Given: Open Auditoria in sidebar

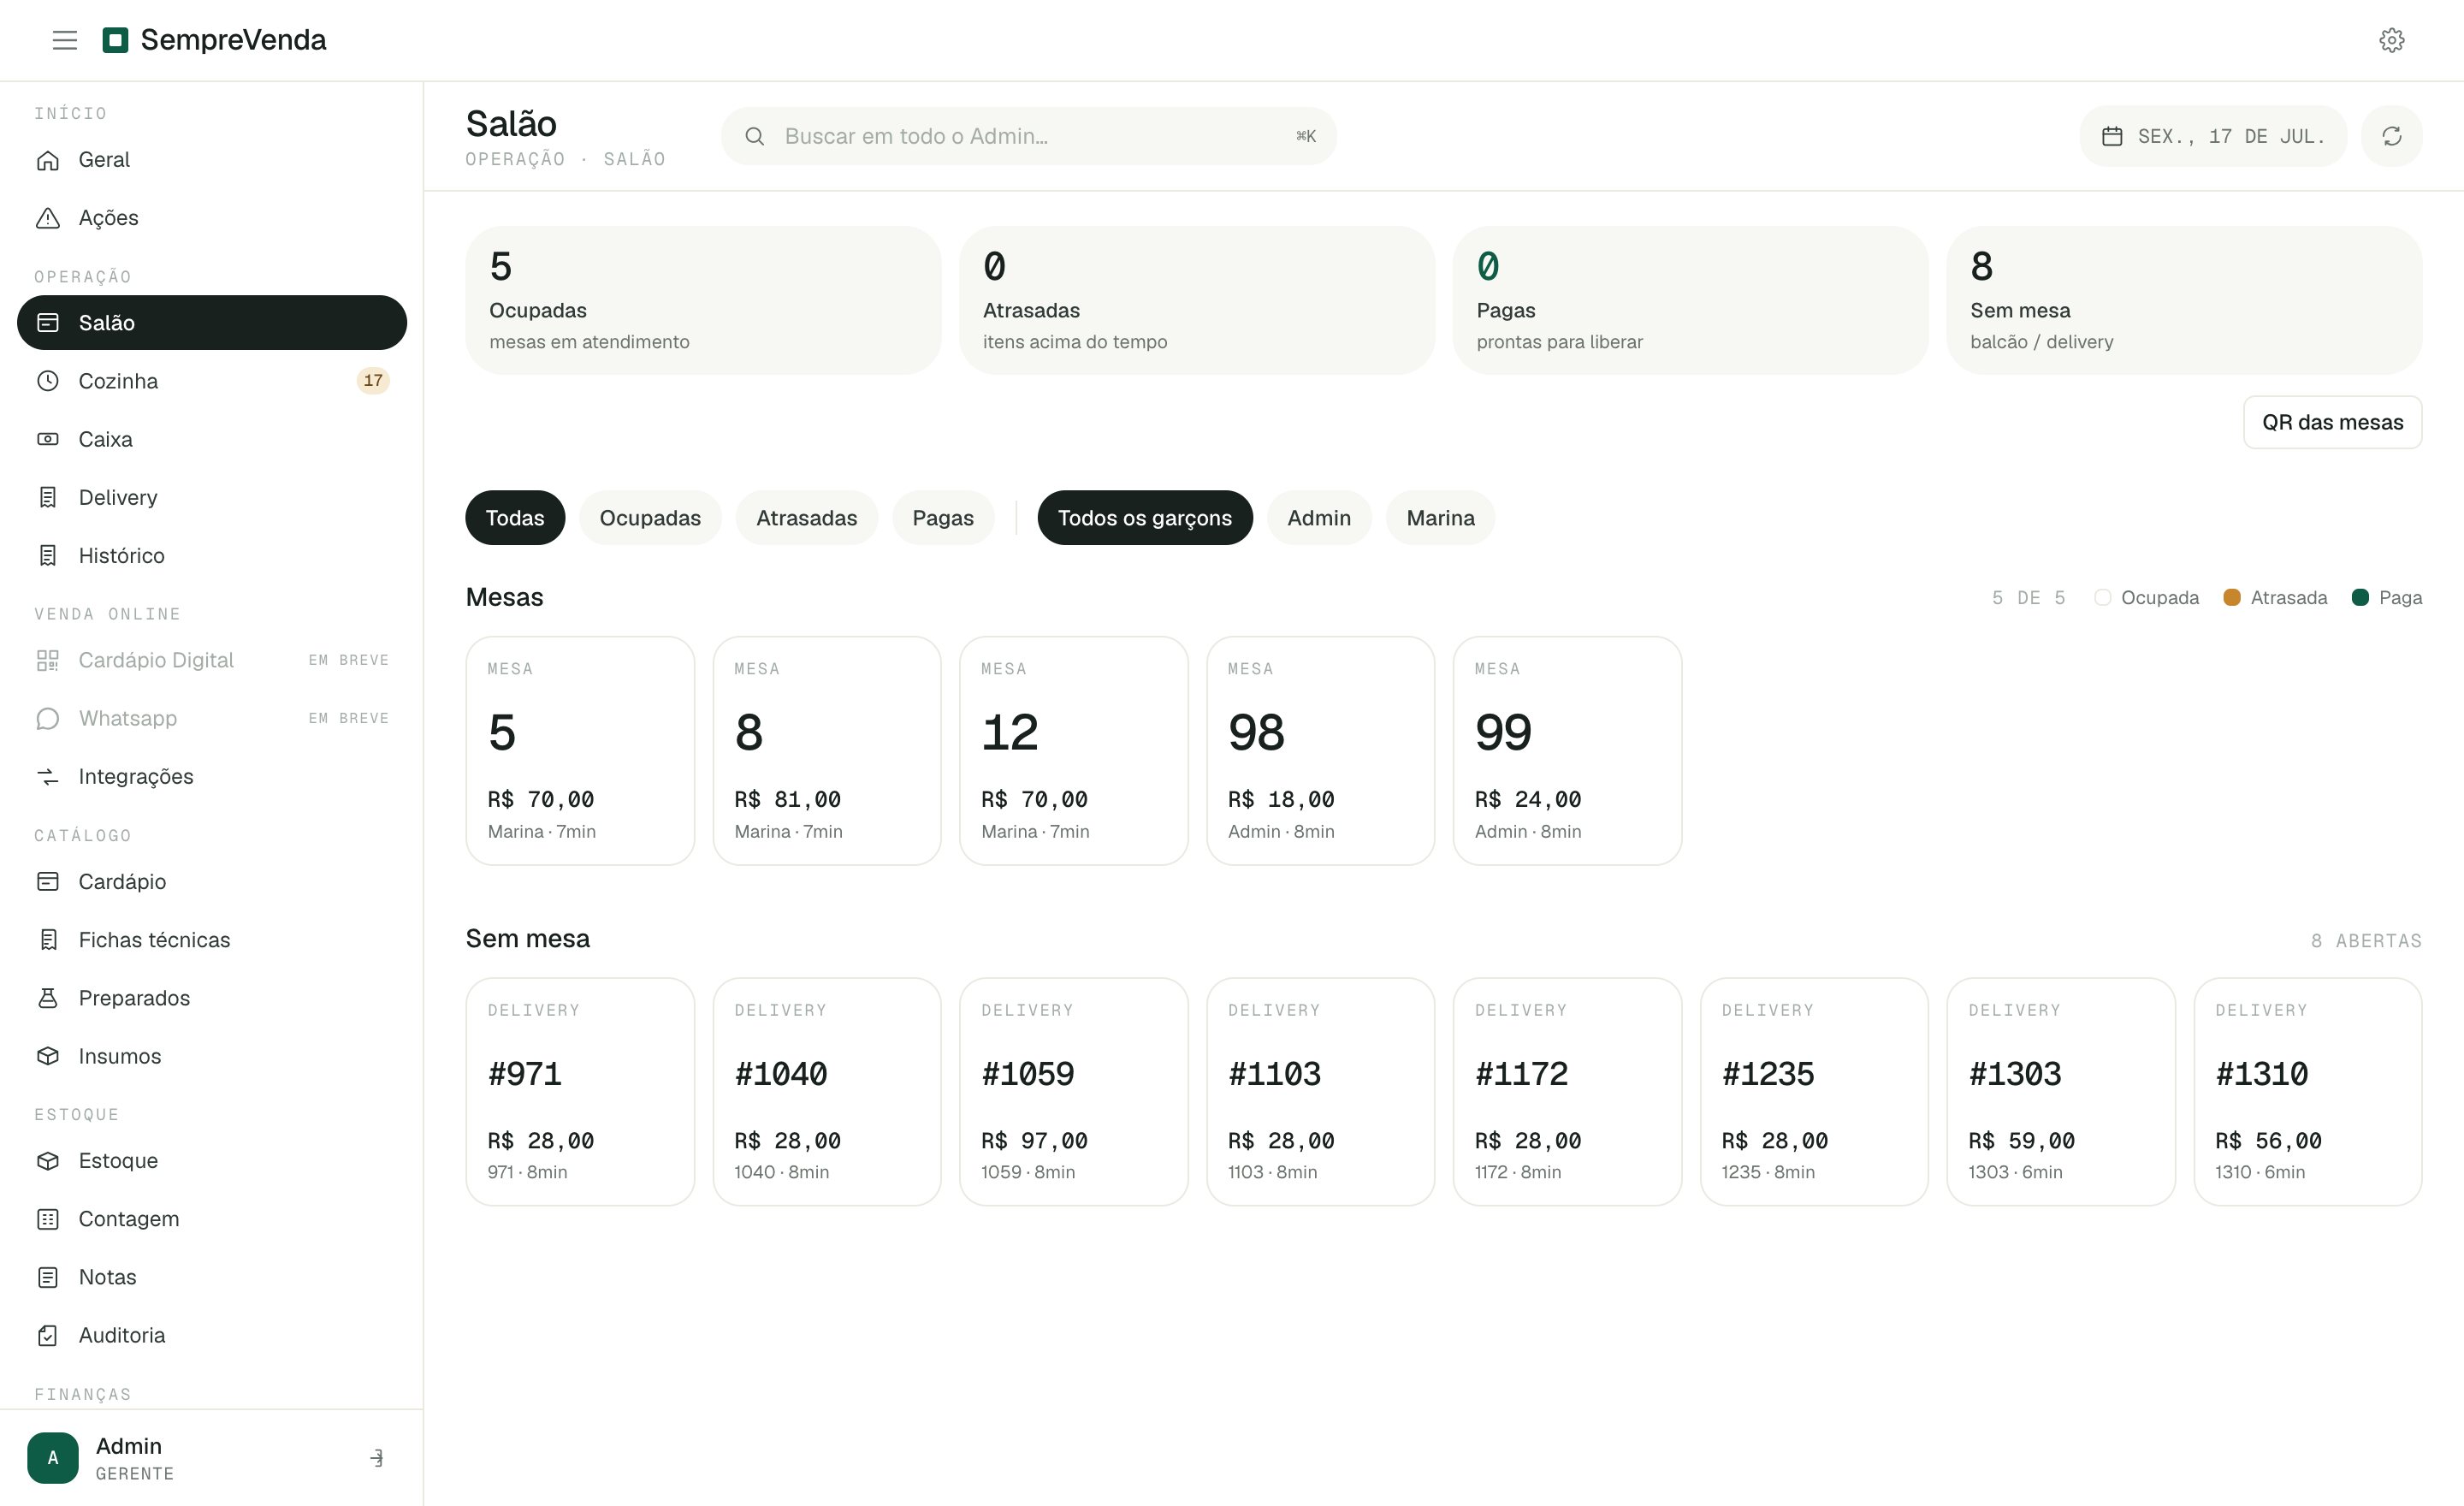Looking at the screenshot, I should coord(212,1334).
